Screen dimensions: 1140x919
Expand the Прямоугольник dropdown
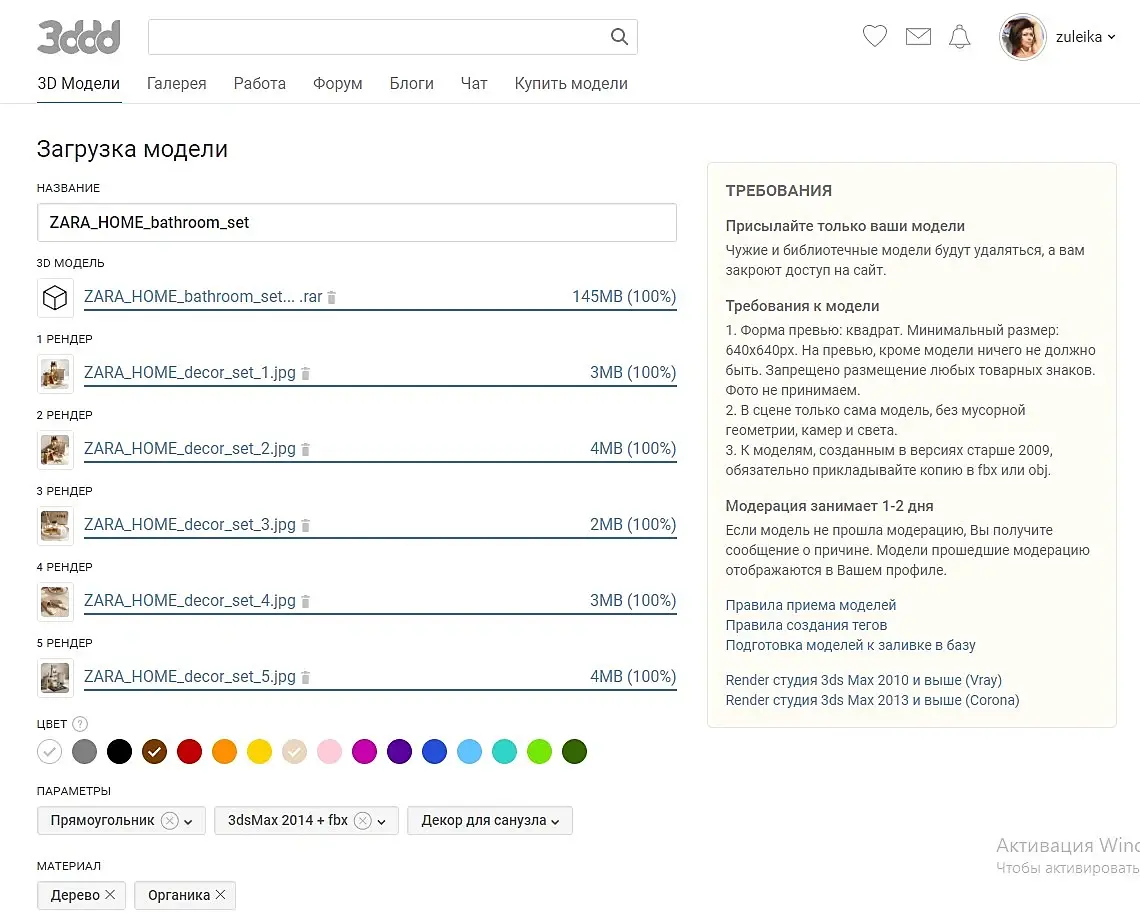(x=188, y=821)
